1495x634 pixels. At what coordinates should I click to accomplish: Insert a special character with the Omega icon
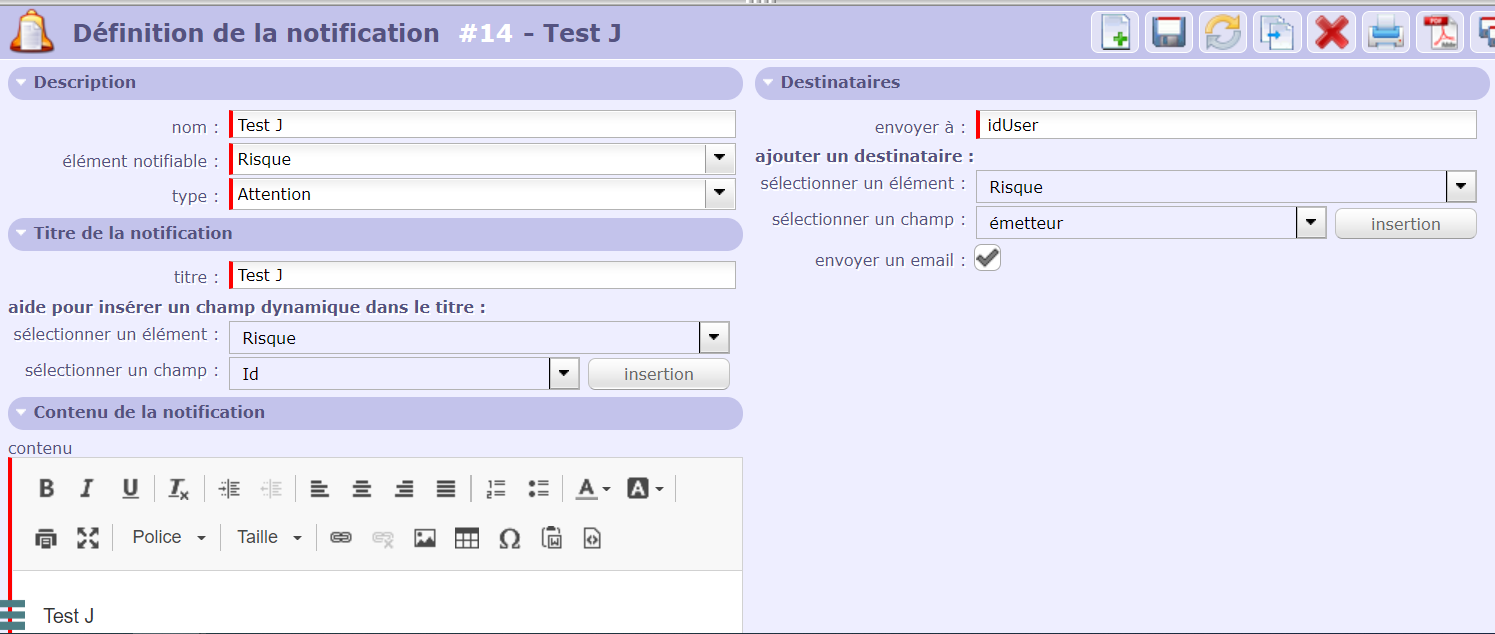509,538
